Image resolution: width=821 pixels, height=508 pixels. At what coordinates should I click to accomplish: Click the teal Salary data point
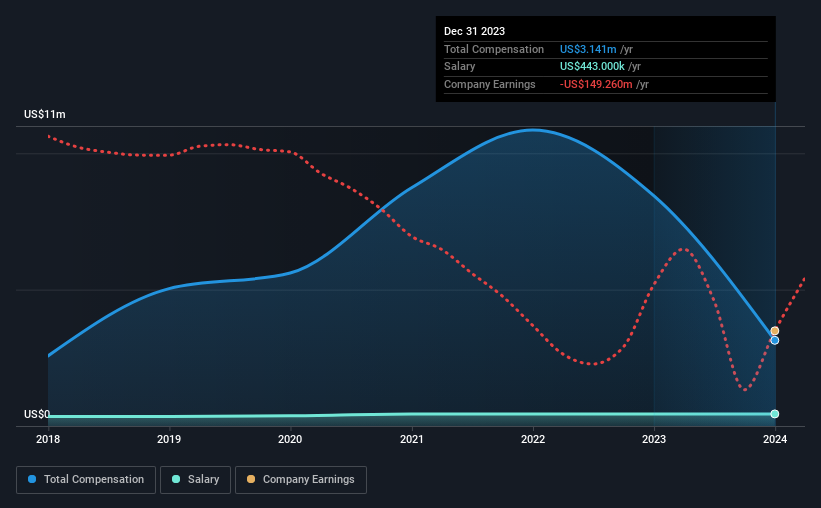click(775, 414)
